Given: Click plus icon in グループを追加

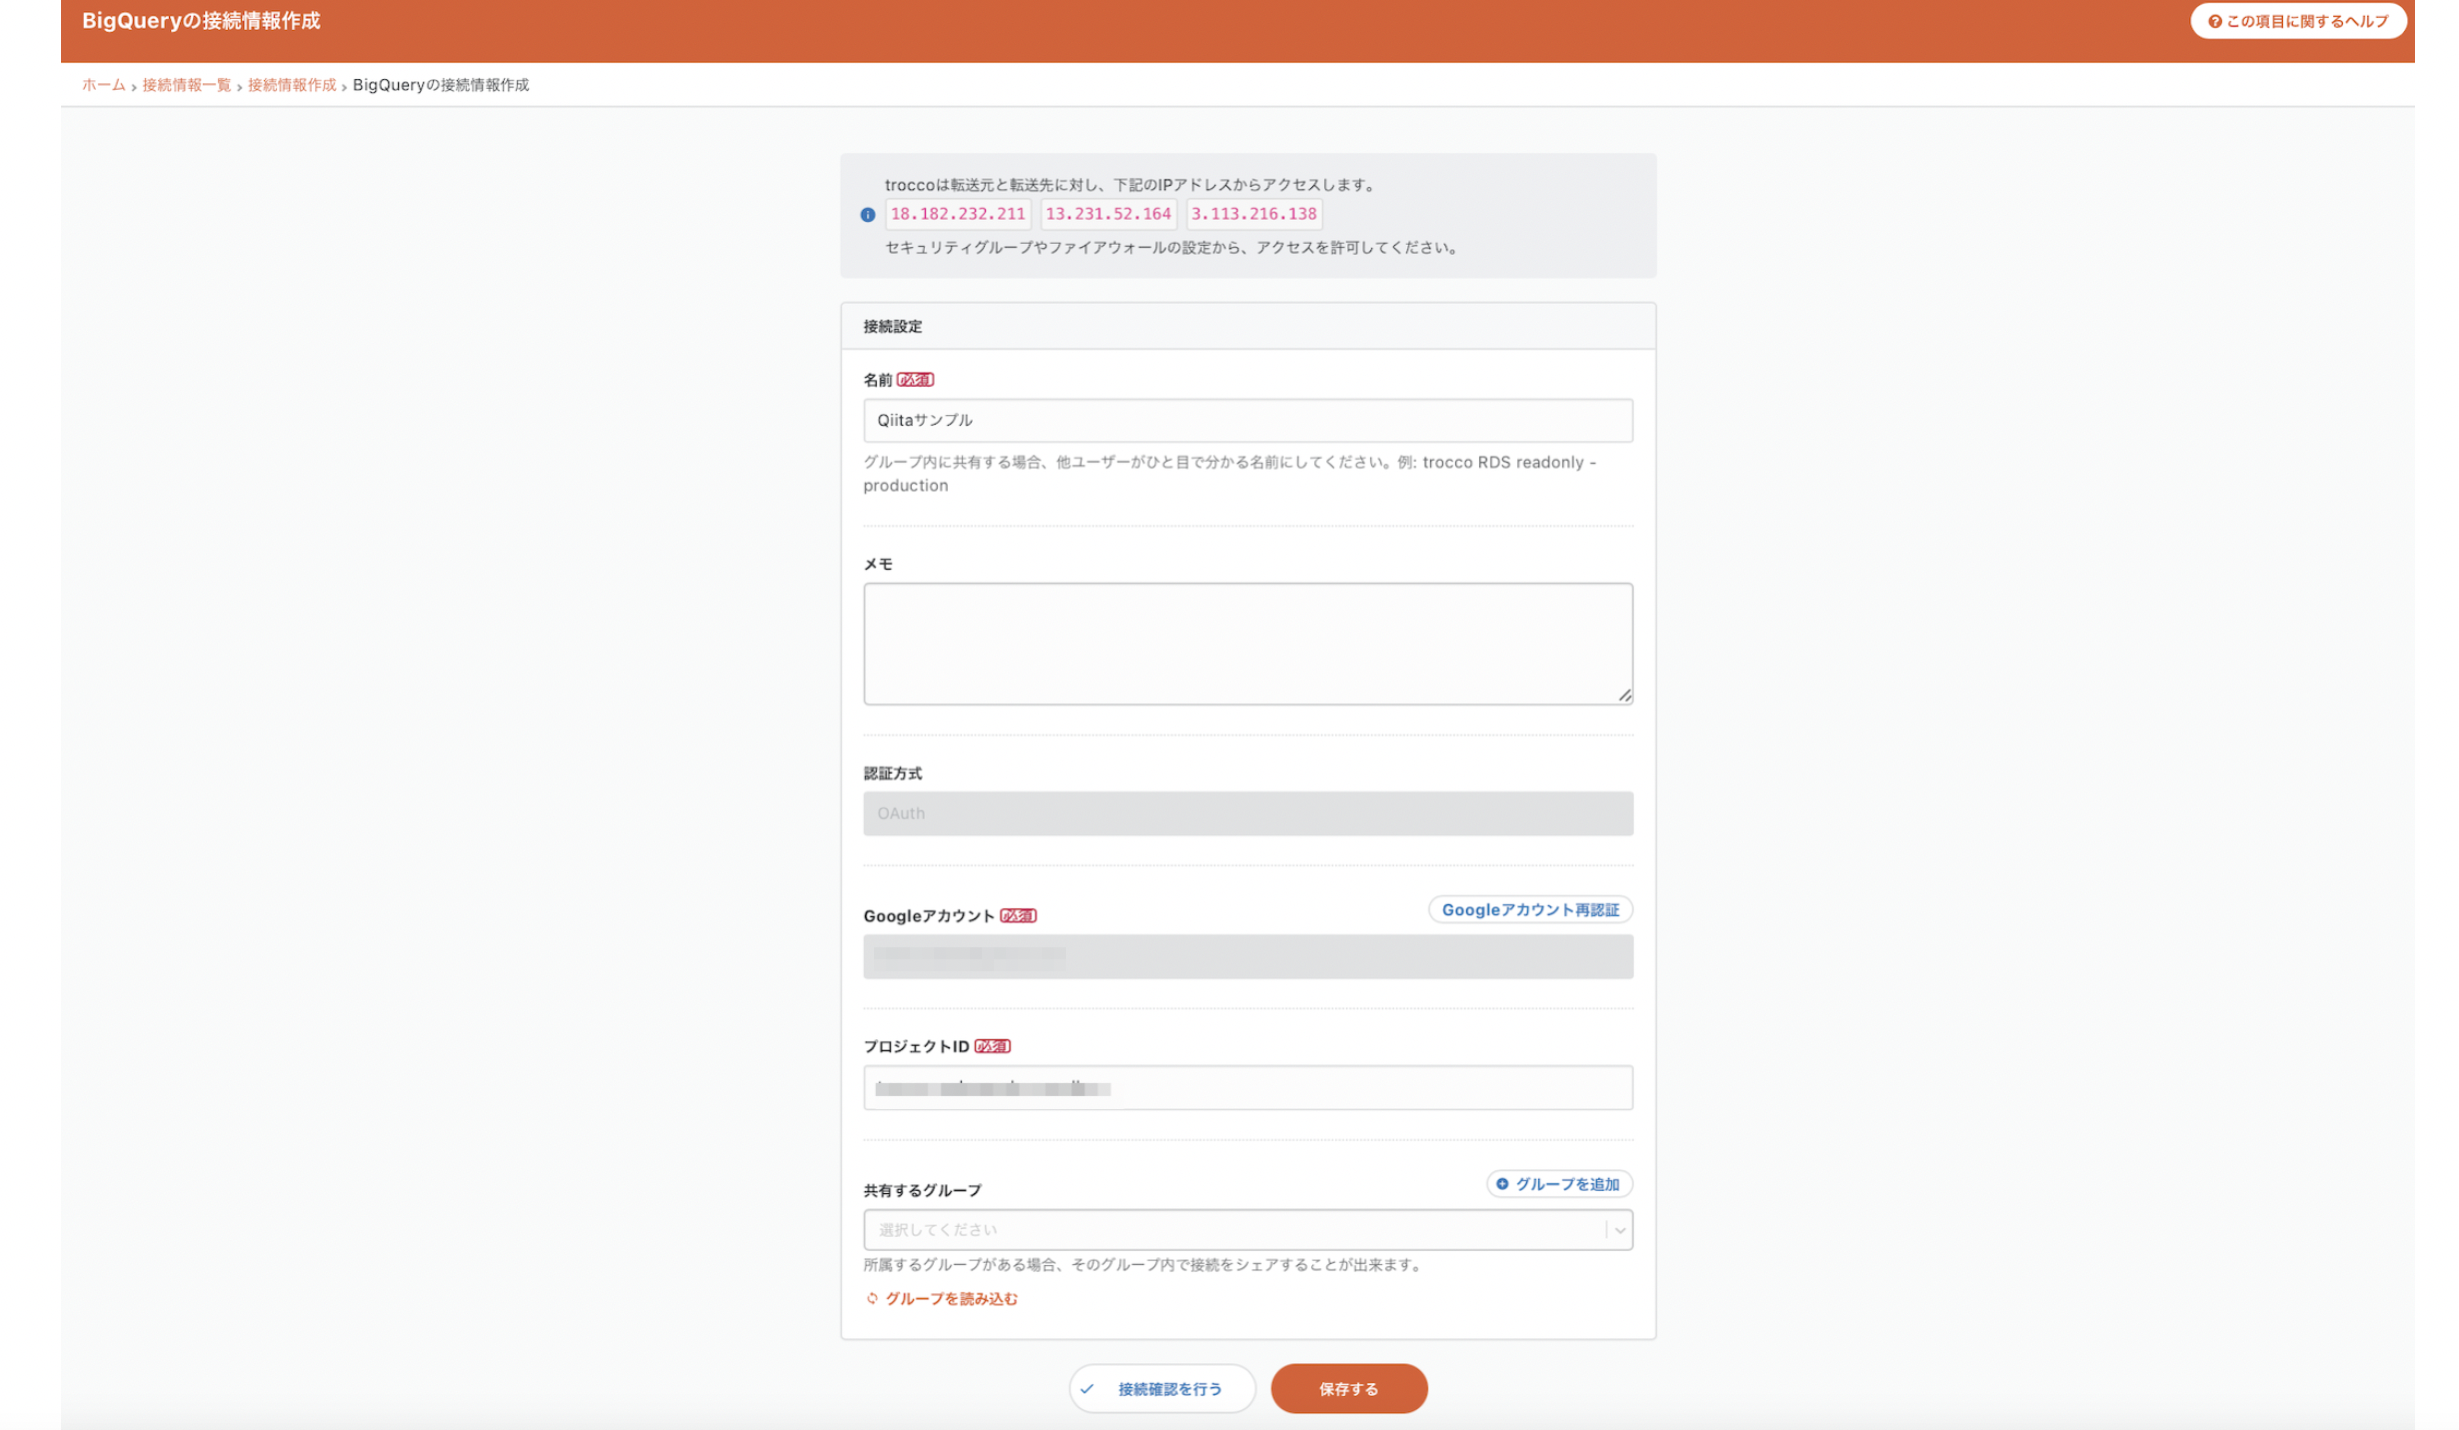Looking at the screenshot, I should click(1501, 1184).
